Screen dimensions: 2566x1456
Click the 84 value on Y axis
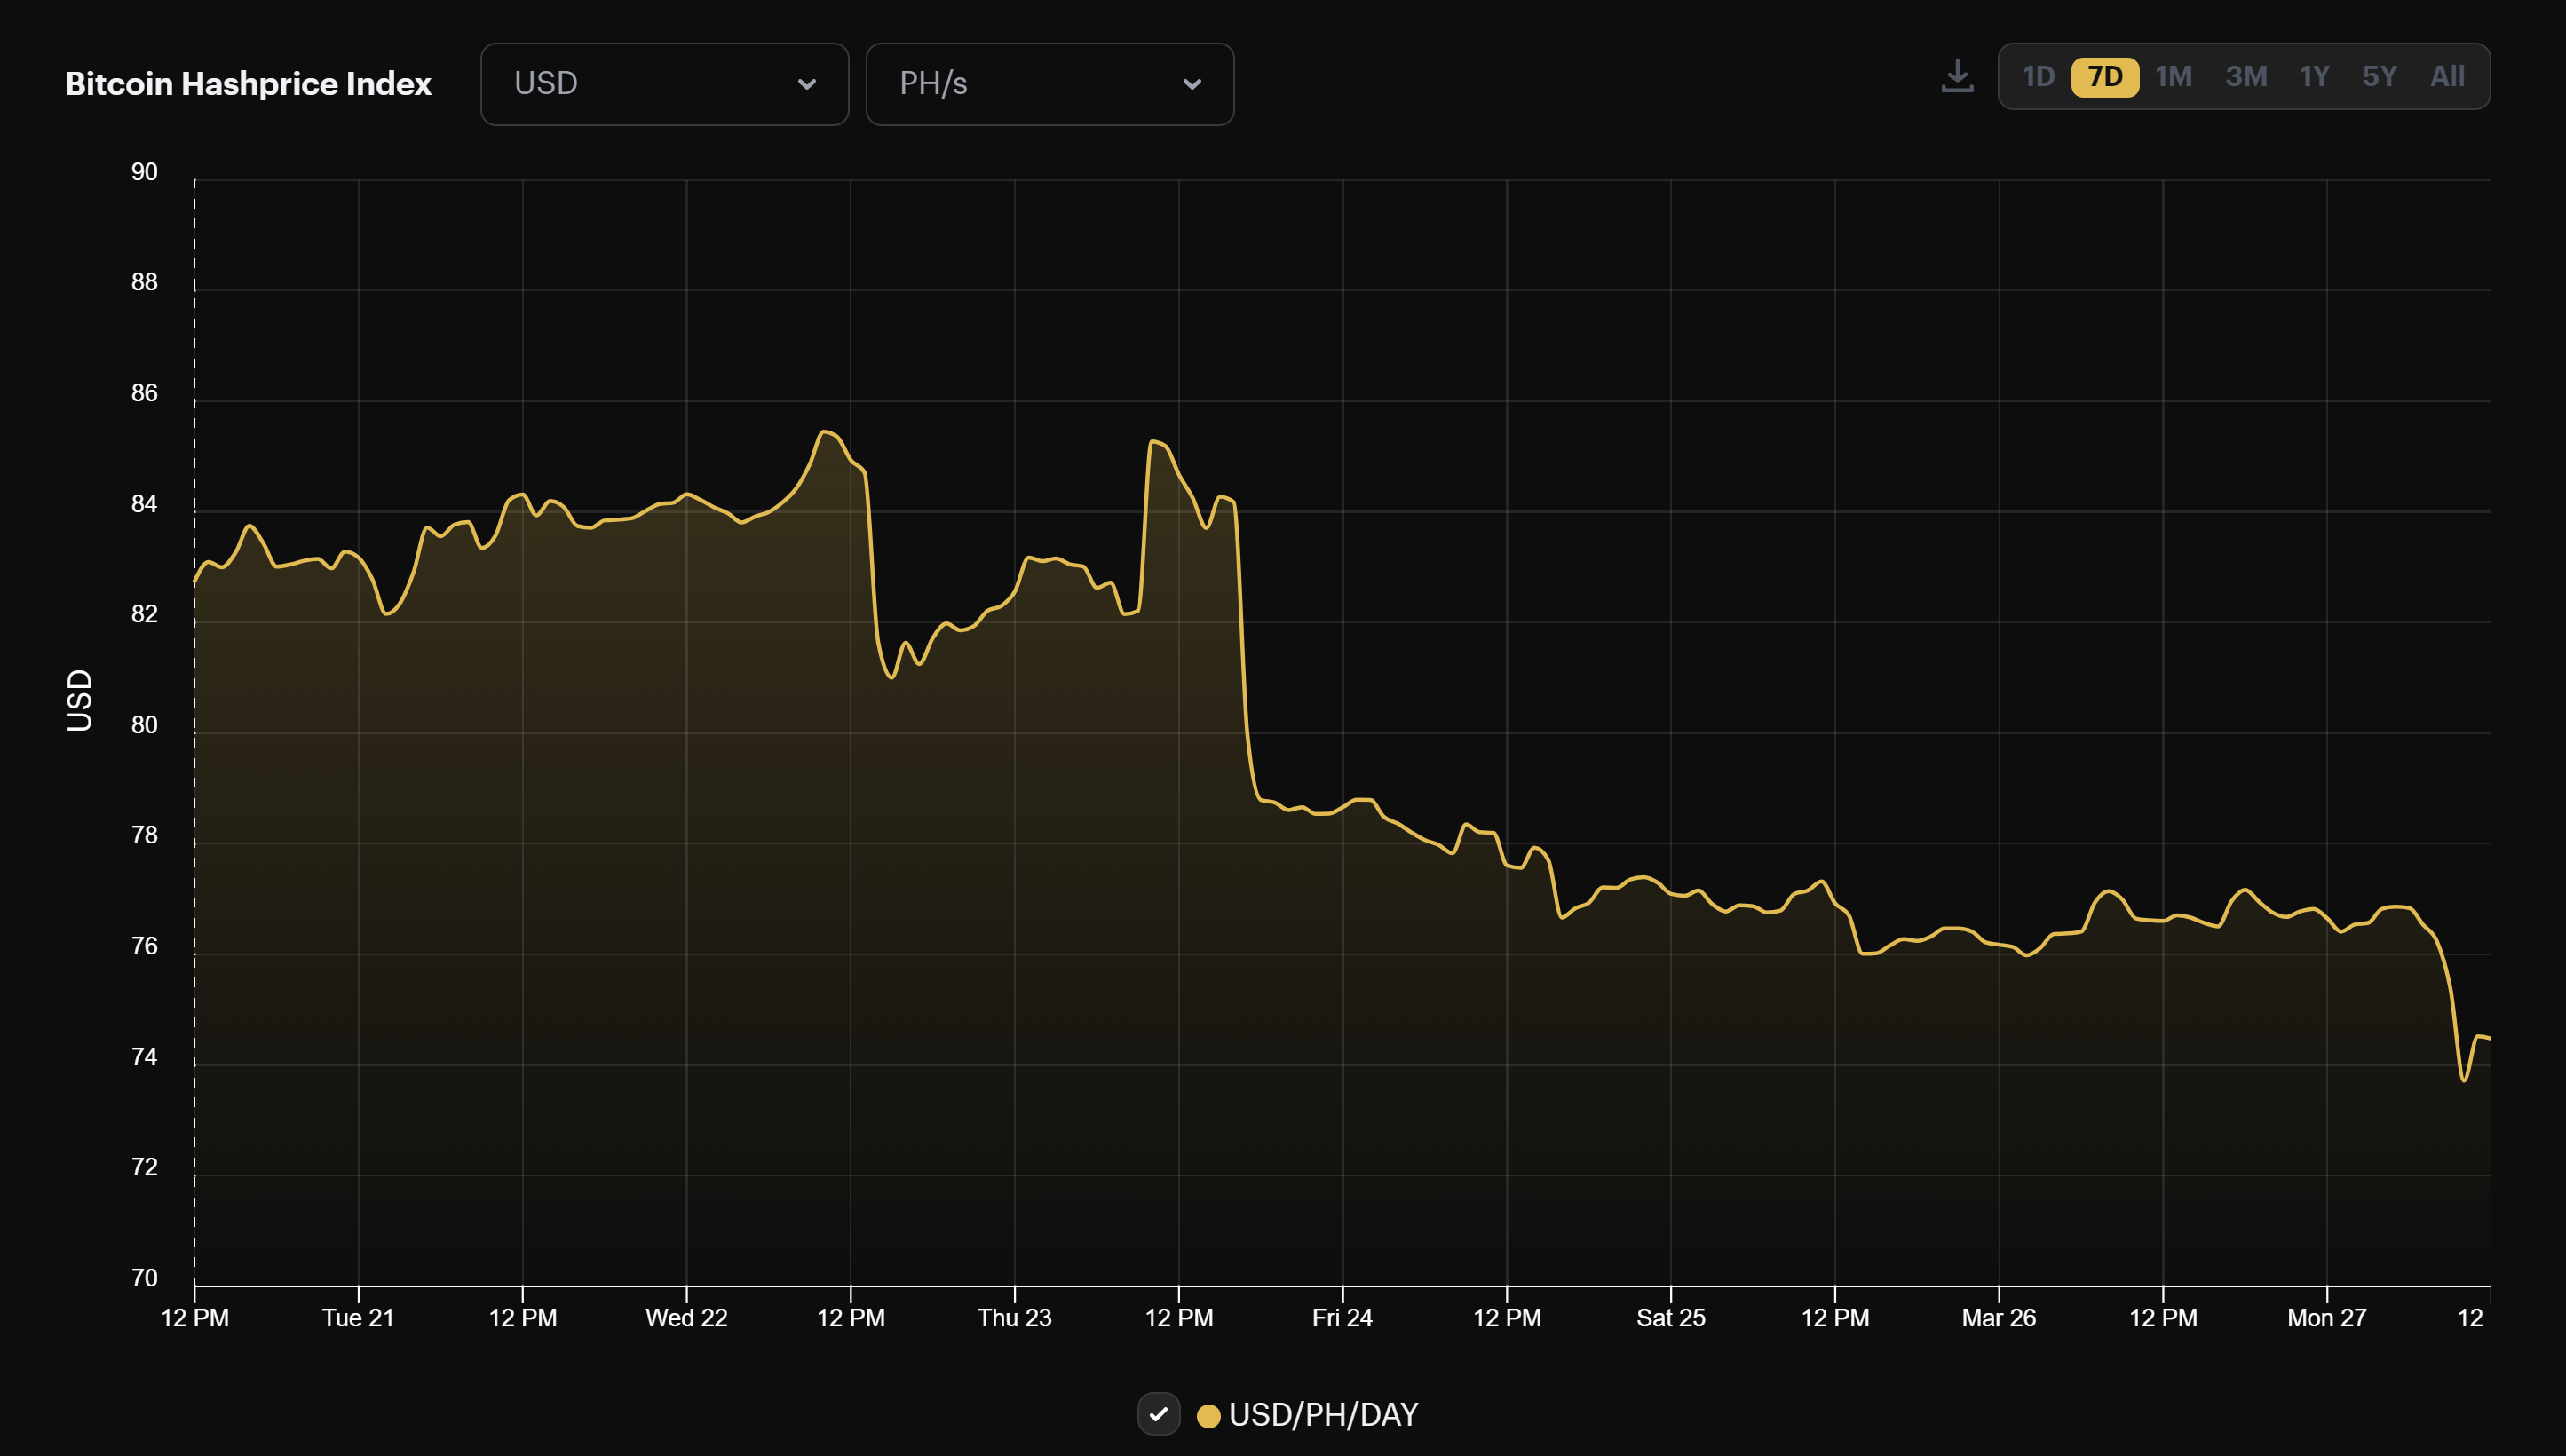[x=144, y=504]
